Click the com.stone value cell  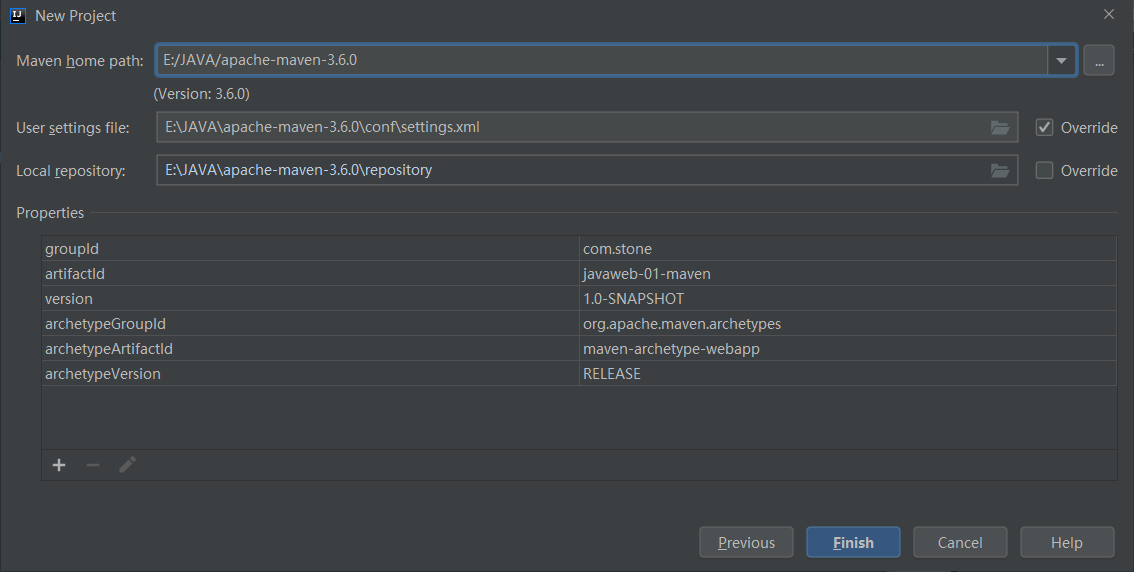848,249
